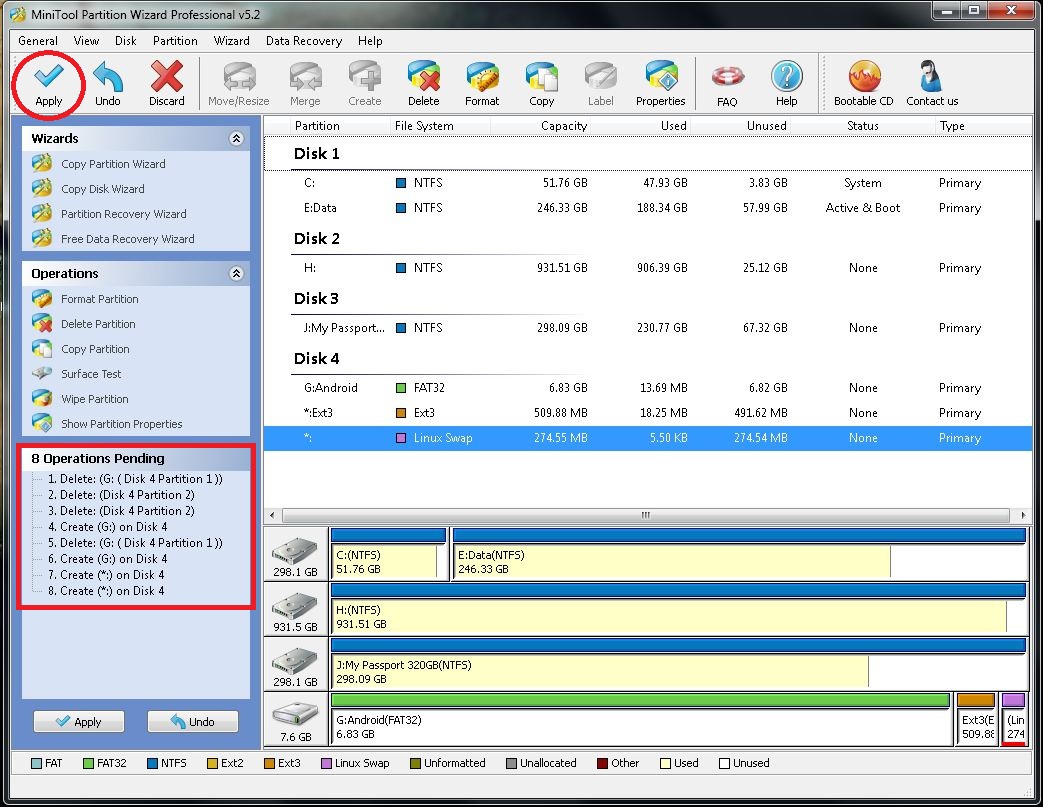The height and width of the screenshot is (807, 1043).
Task: Open the General menu
Action: point(38,41)
